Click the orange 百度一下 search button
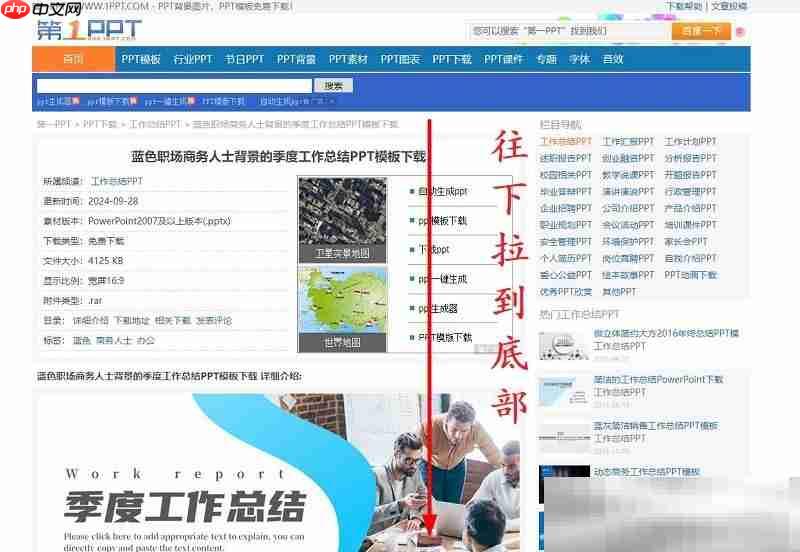The width and height of the screenshot is (800, 552). pyautogui.click(x=702, y=31)
